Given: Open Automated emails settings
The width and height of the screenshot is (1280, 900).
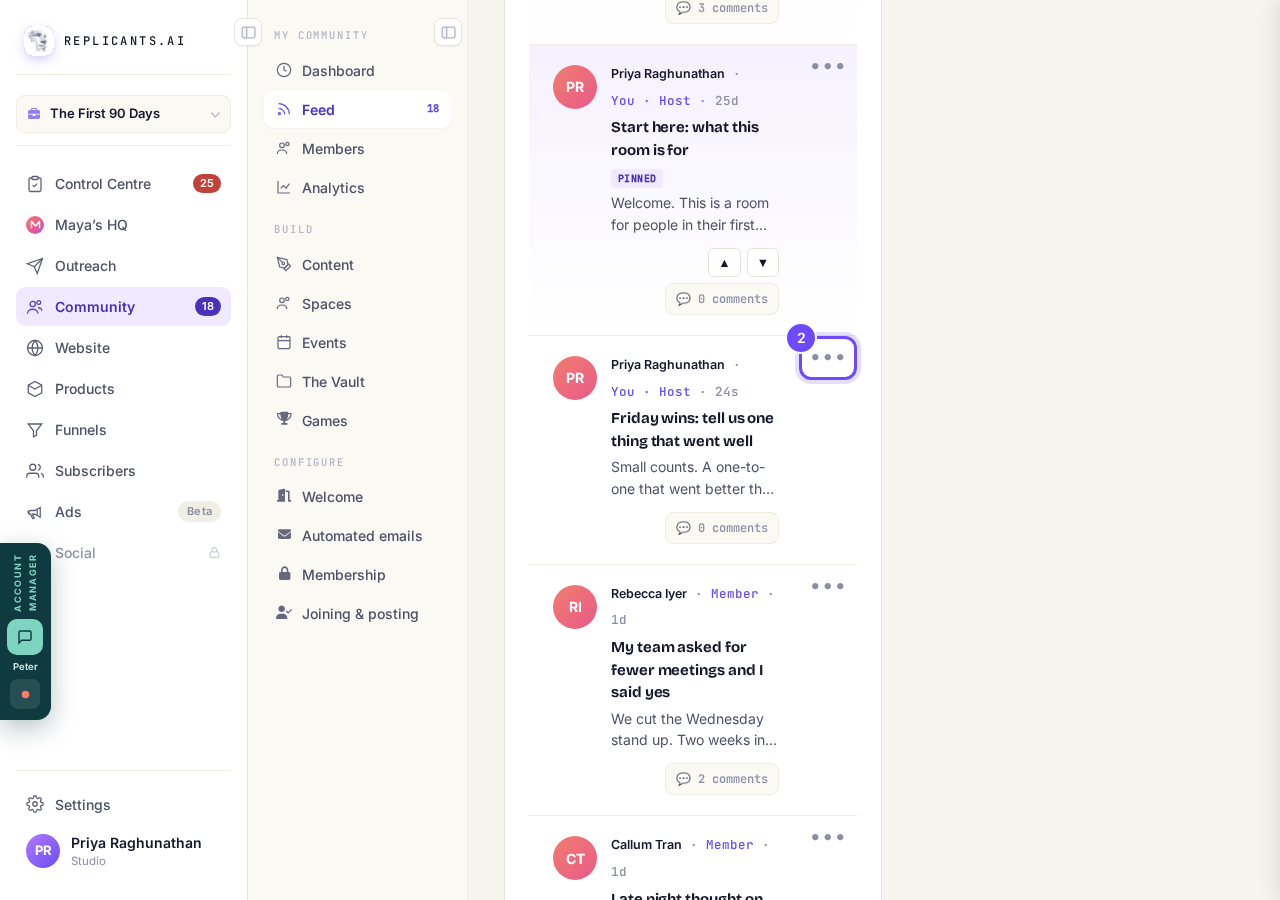Looking at the screenshot, I should (x=357, y=536).
